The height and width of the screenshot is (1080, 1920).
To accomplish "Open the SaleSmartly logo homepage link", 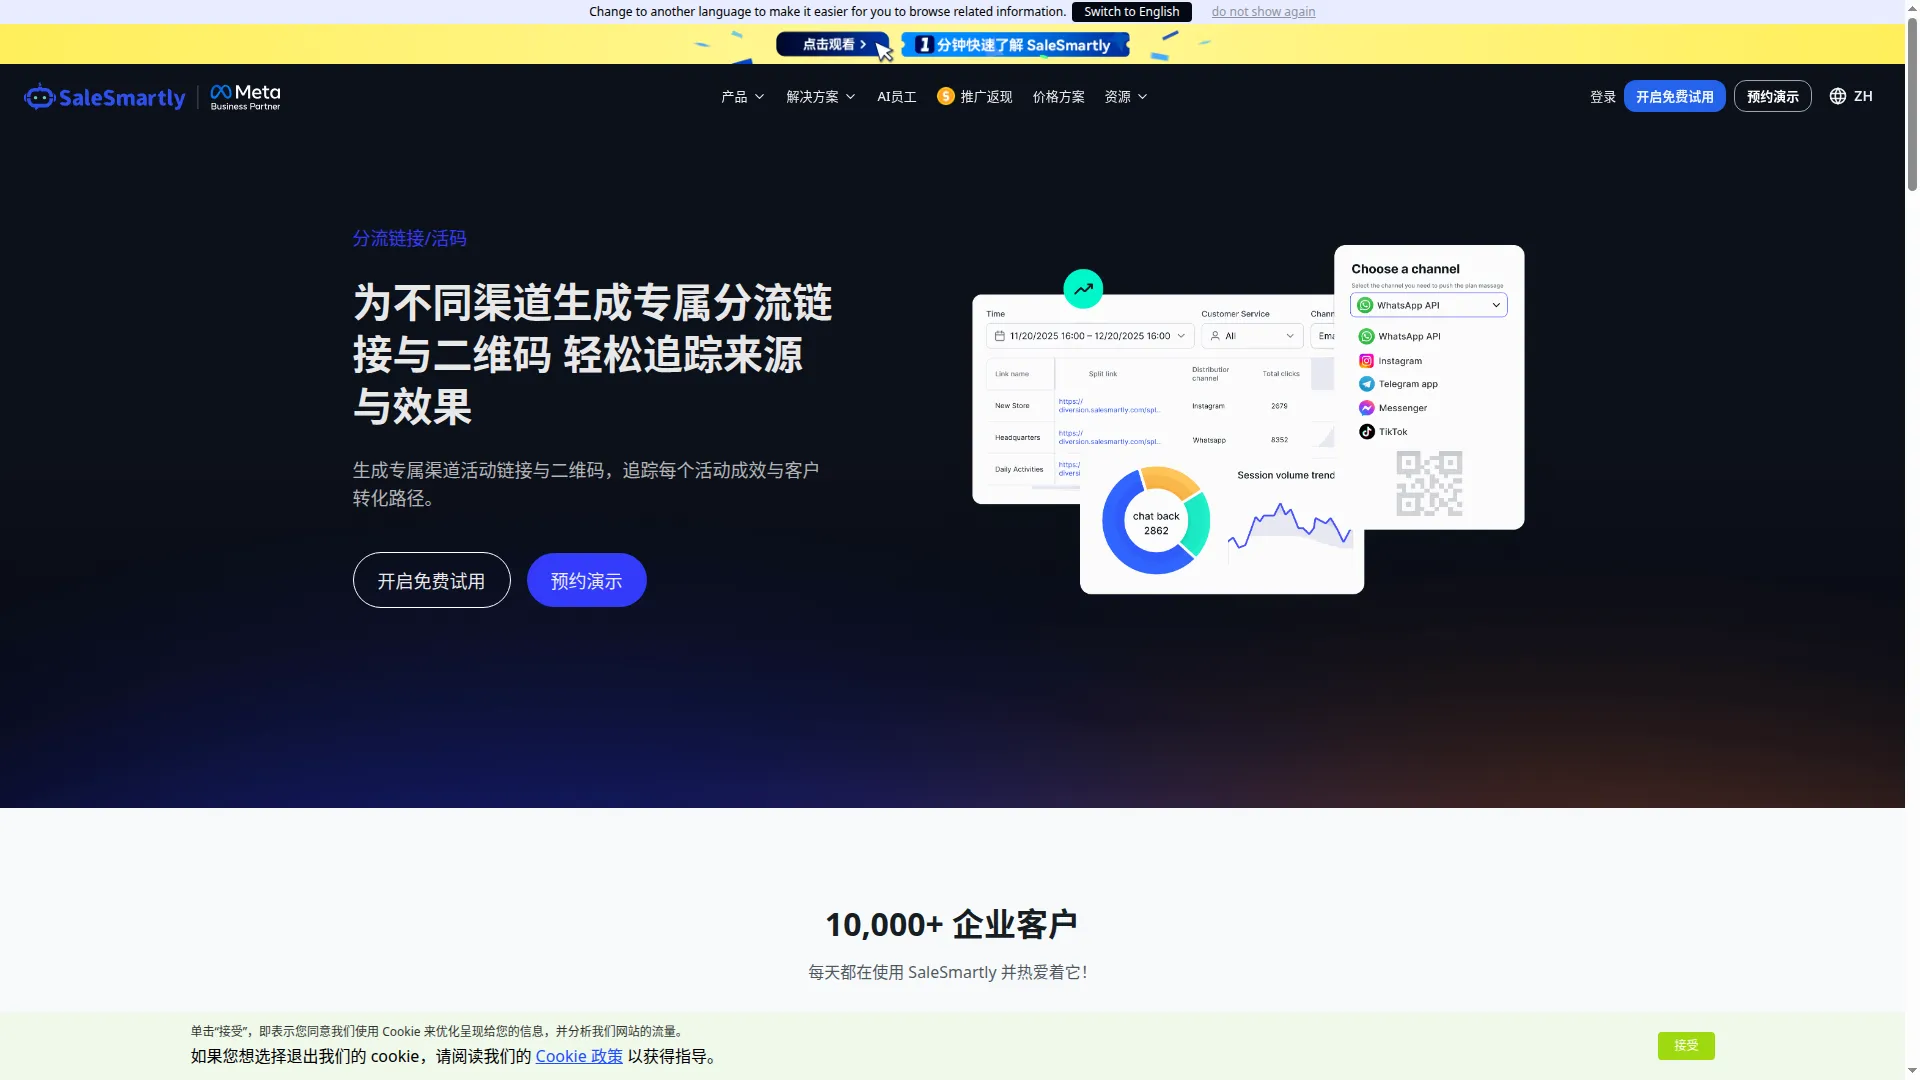I will click(x=105, y=97).
